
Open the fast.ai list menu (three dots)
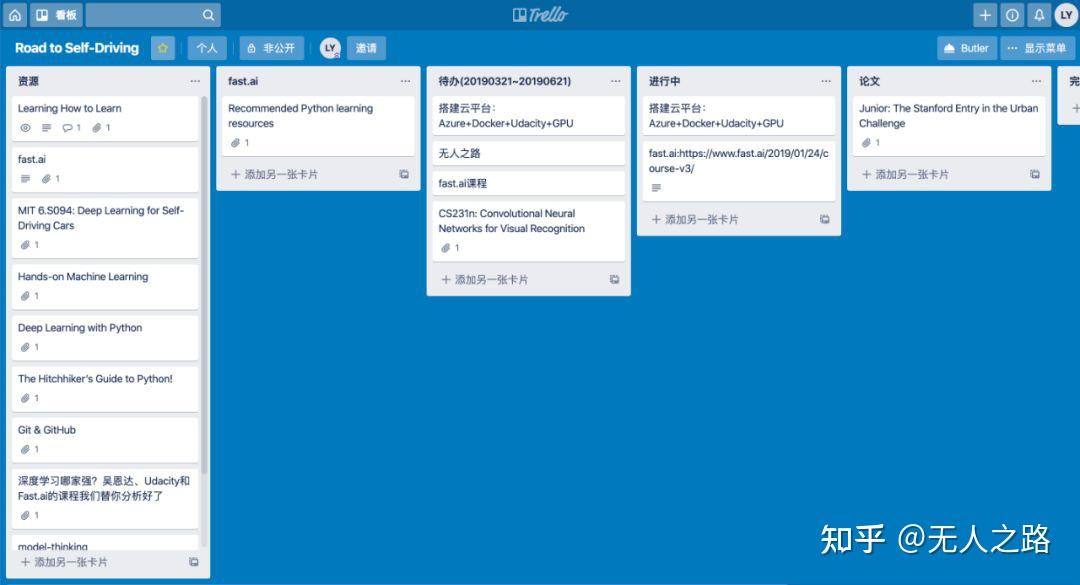pyautogui.click(x=405, y=81)
